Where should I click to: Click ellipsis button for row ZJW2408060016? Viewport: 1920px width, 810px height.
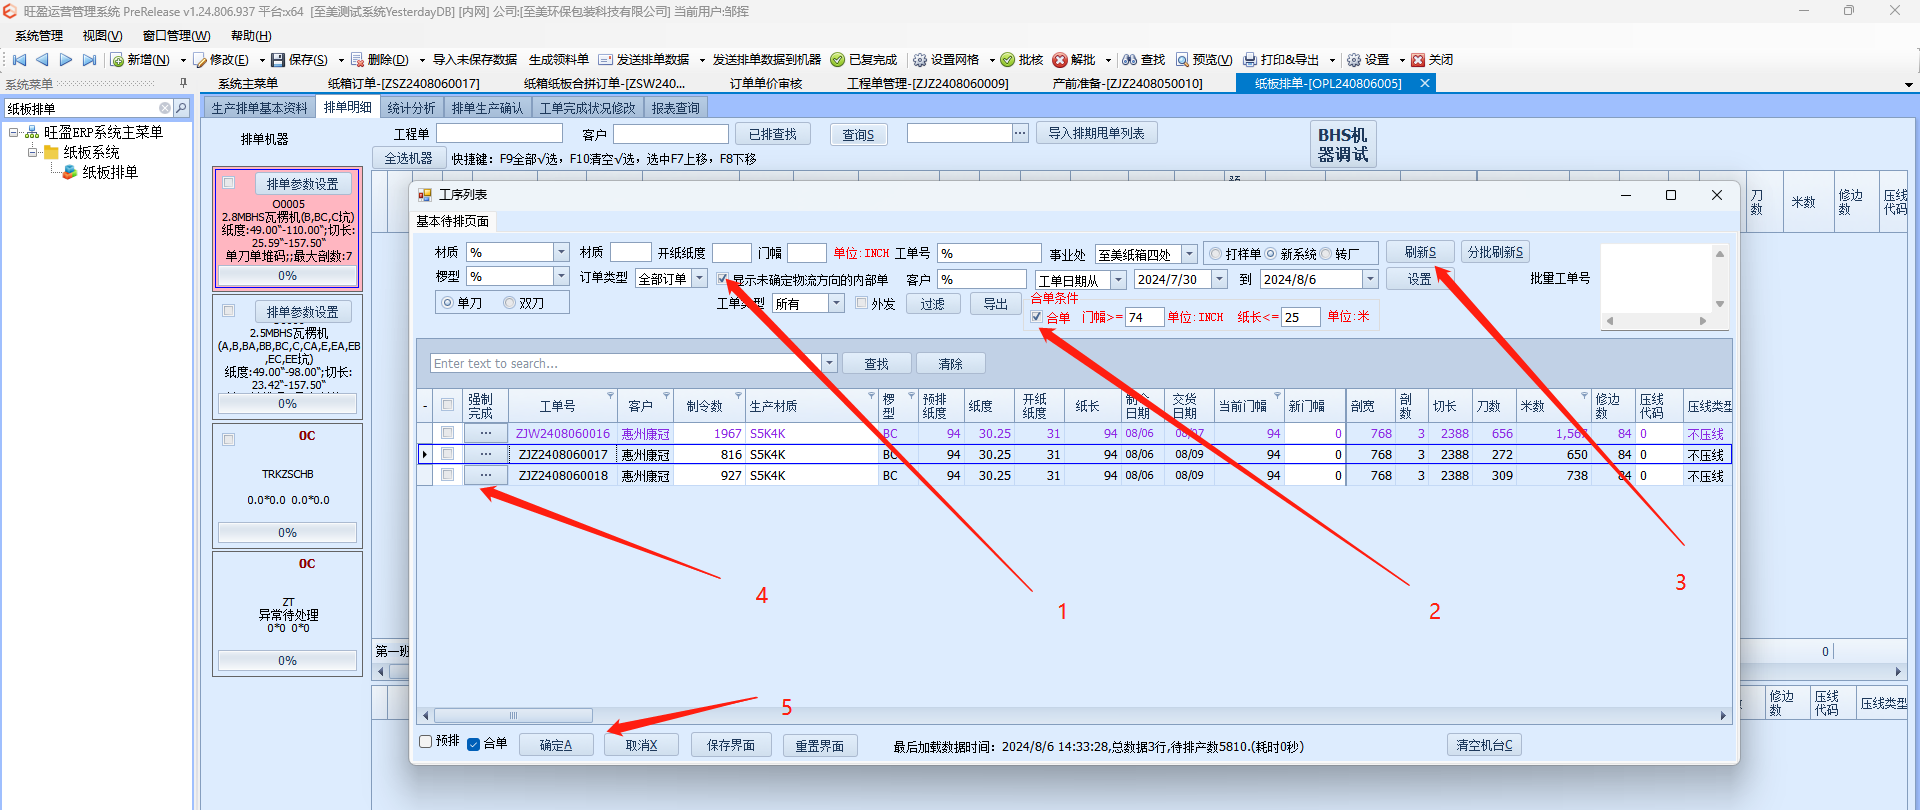(486, 434)
